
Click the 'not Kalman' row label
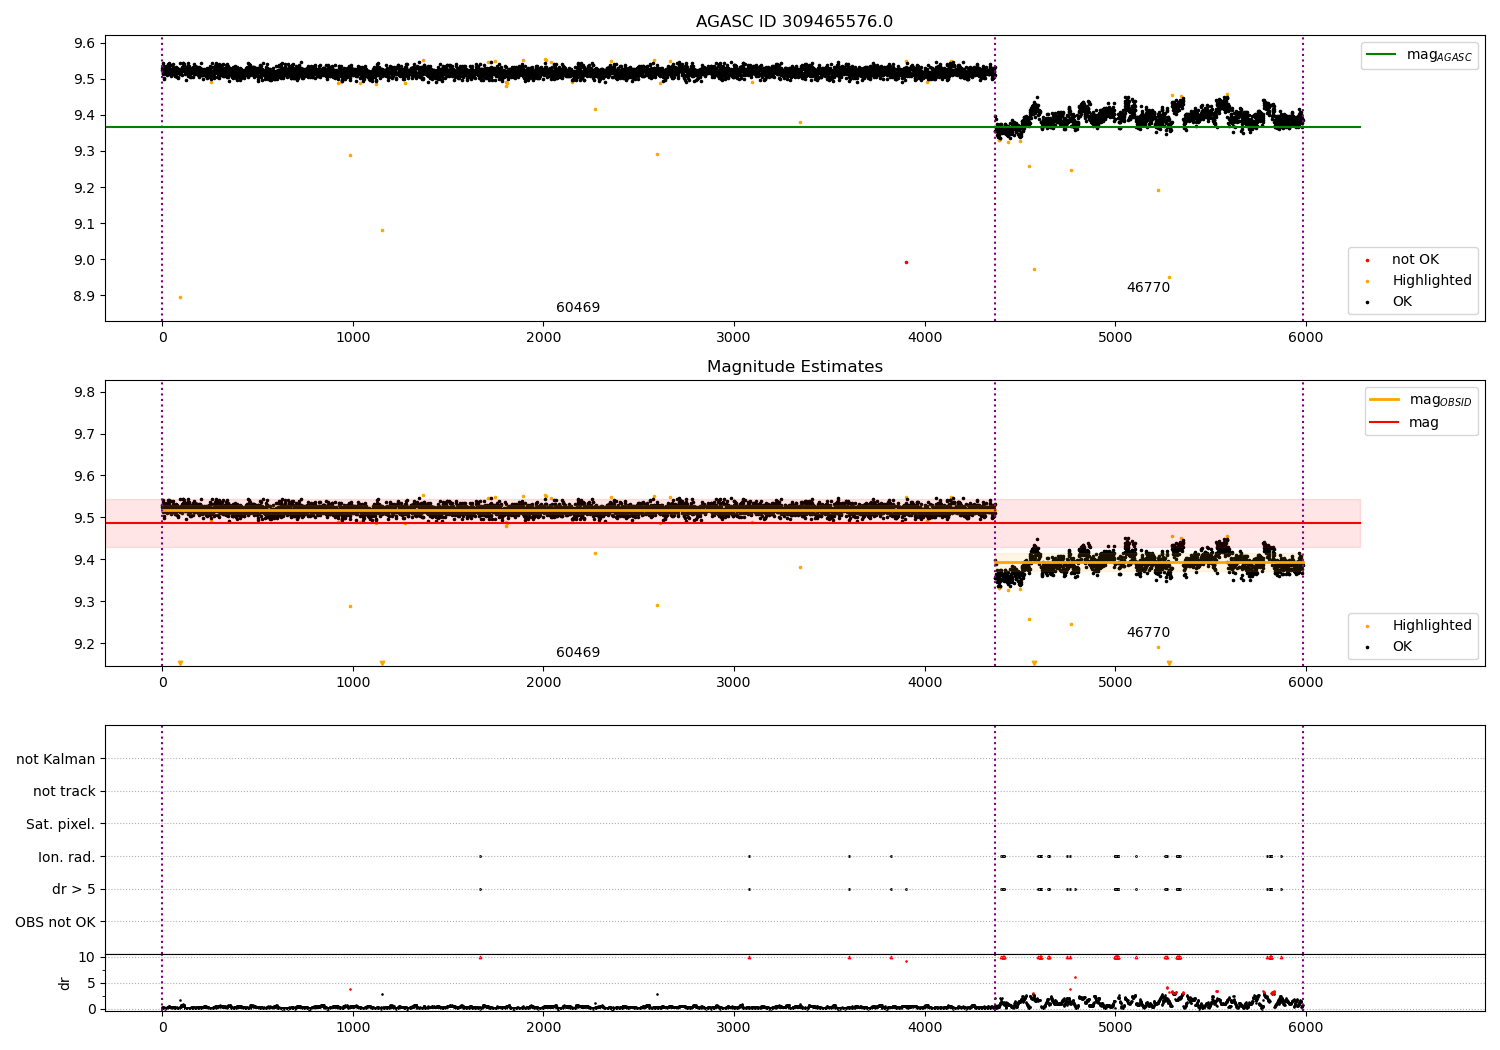[56, 760]
